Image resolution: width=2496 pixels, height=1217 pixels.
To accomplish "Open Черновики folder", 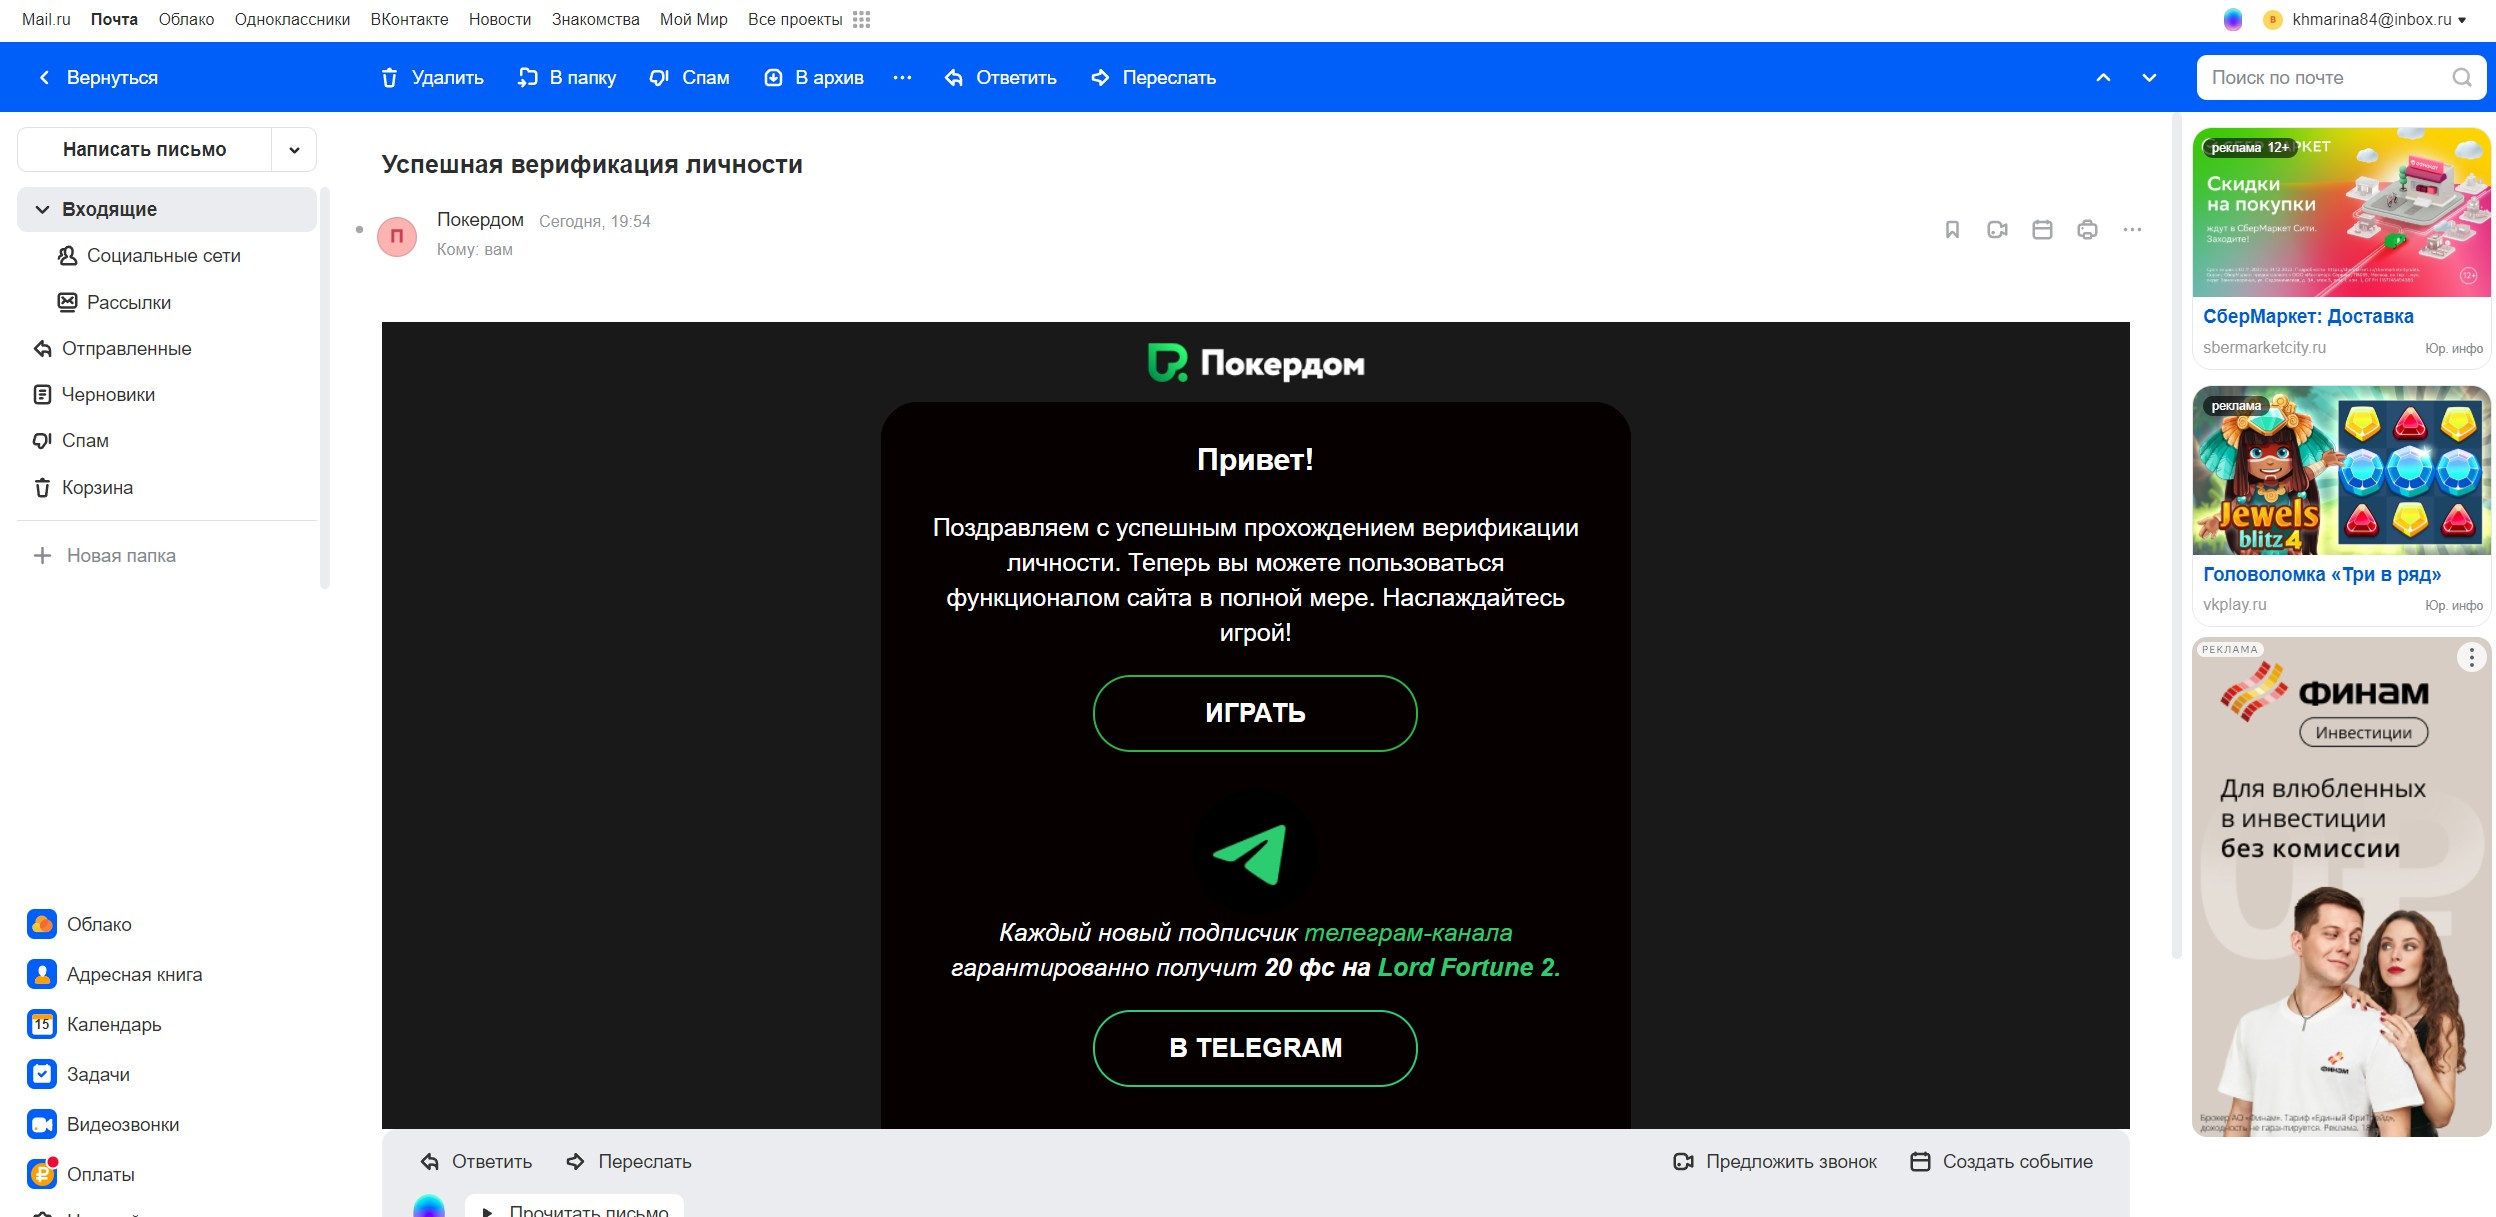I will [x=94, y=394].
